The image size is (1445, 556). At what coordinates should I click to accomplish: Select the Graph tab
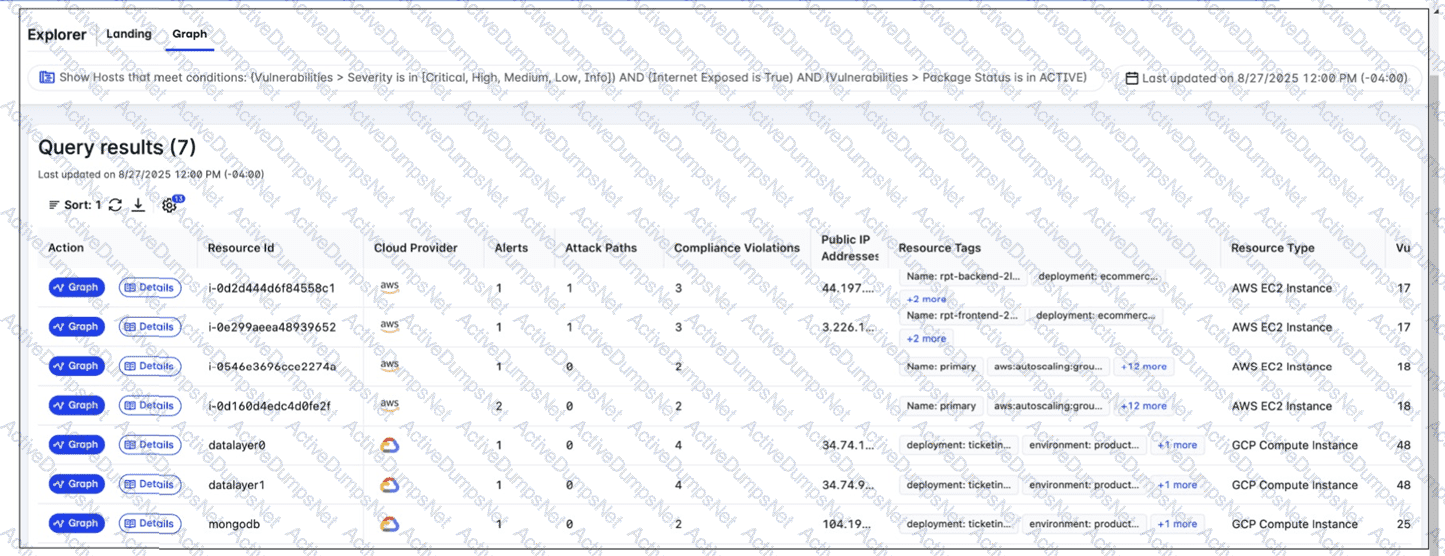(189, 34)
